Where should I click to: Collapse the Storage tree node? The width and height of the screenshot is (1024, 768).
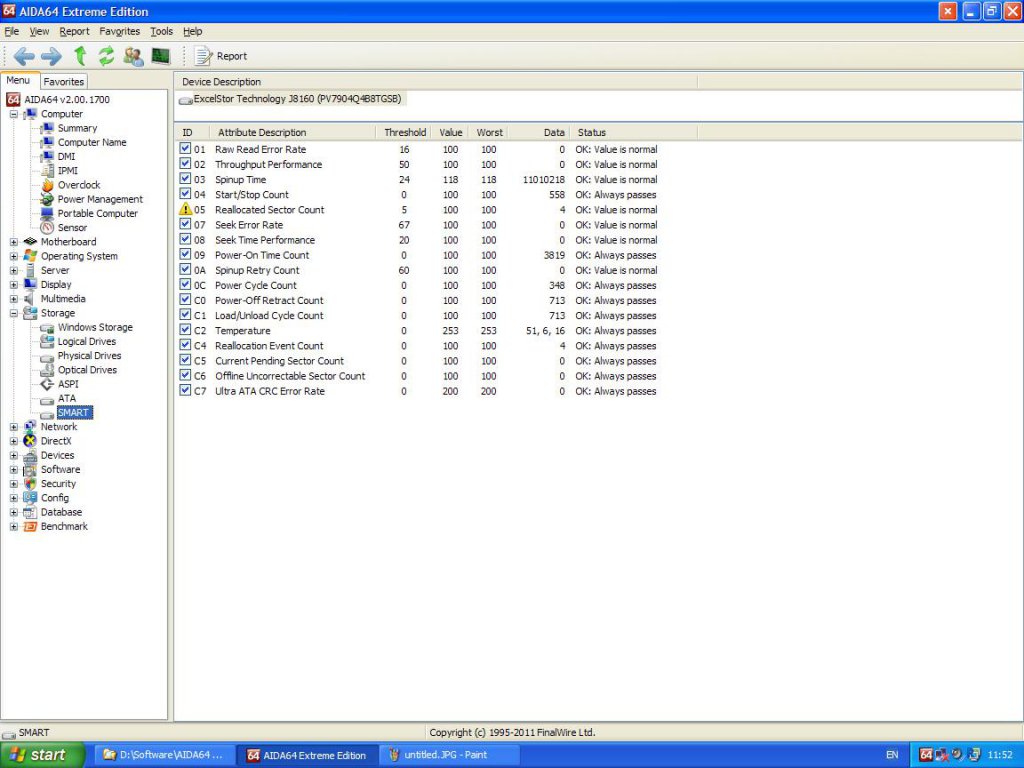pos(14,313)
